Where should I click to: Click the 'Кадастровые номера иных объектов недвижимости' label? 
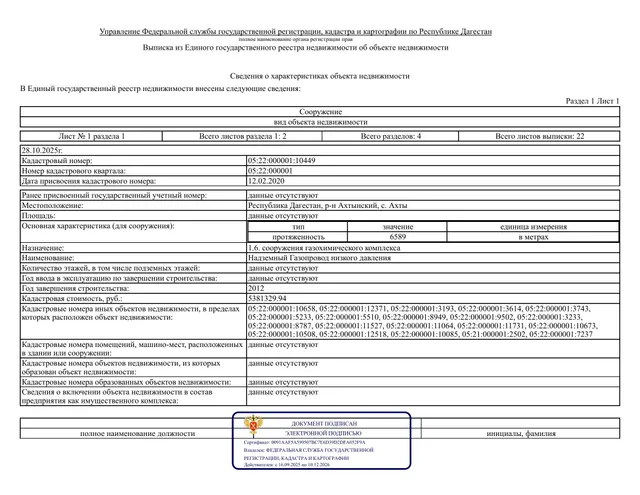tap(131, 313)
